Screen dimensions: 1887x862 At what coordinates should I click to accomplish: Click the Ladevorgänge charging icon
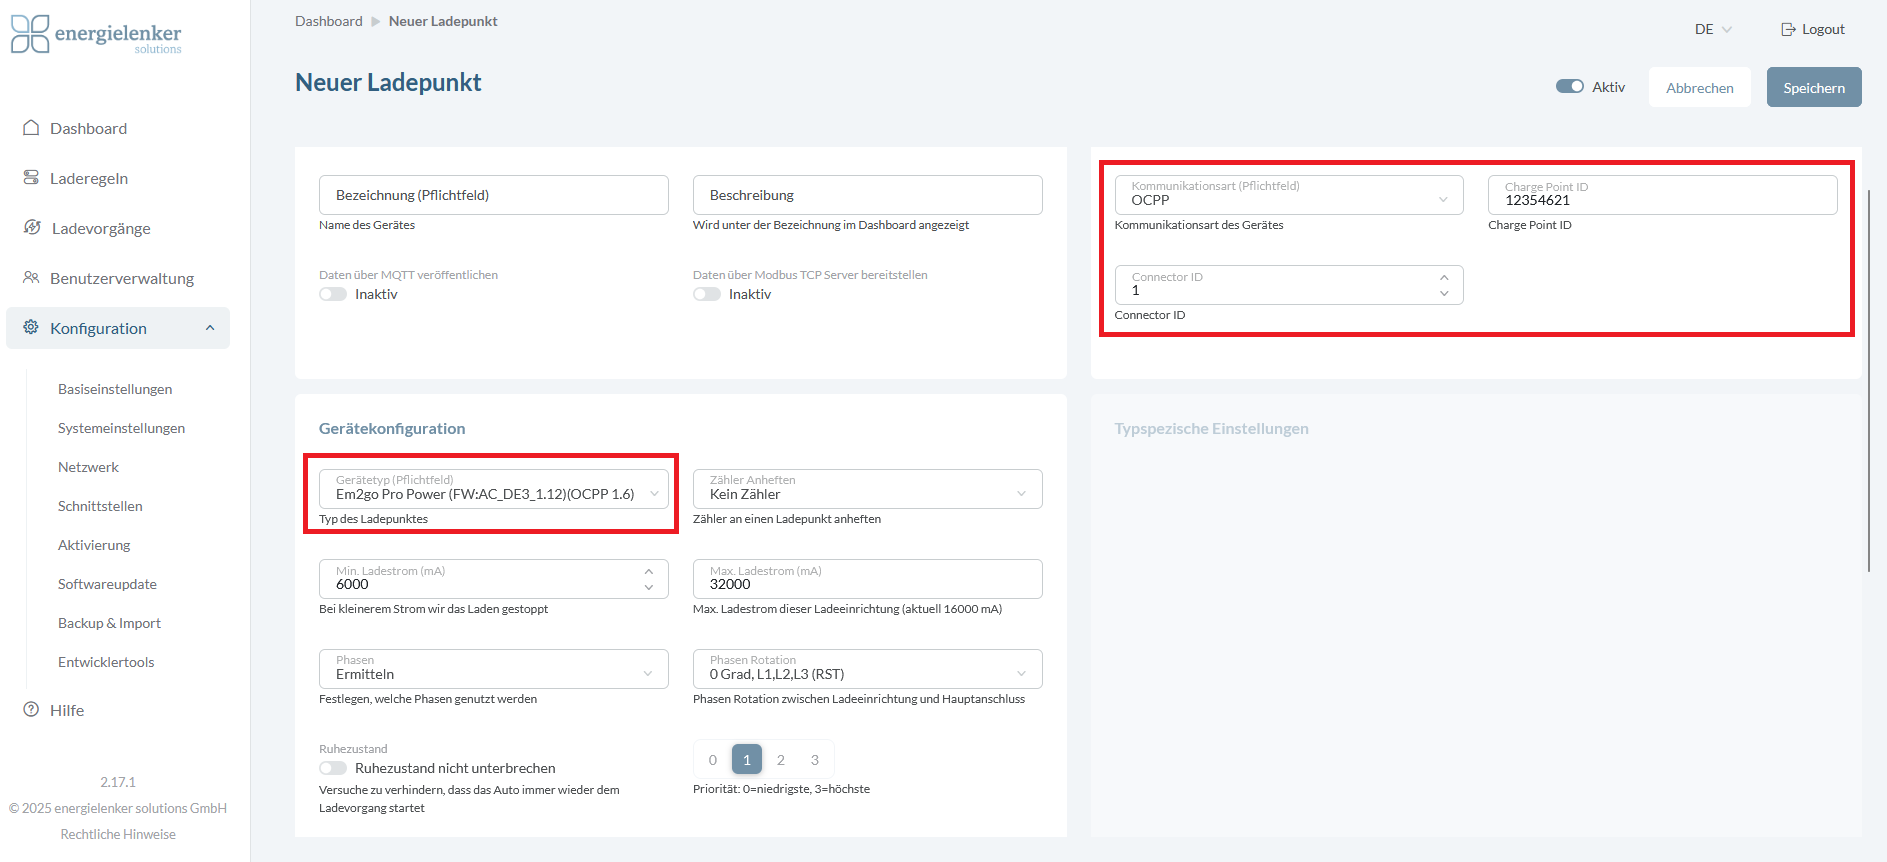(x=32, y=227)
